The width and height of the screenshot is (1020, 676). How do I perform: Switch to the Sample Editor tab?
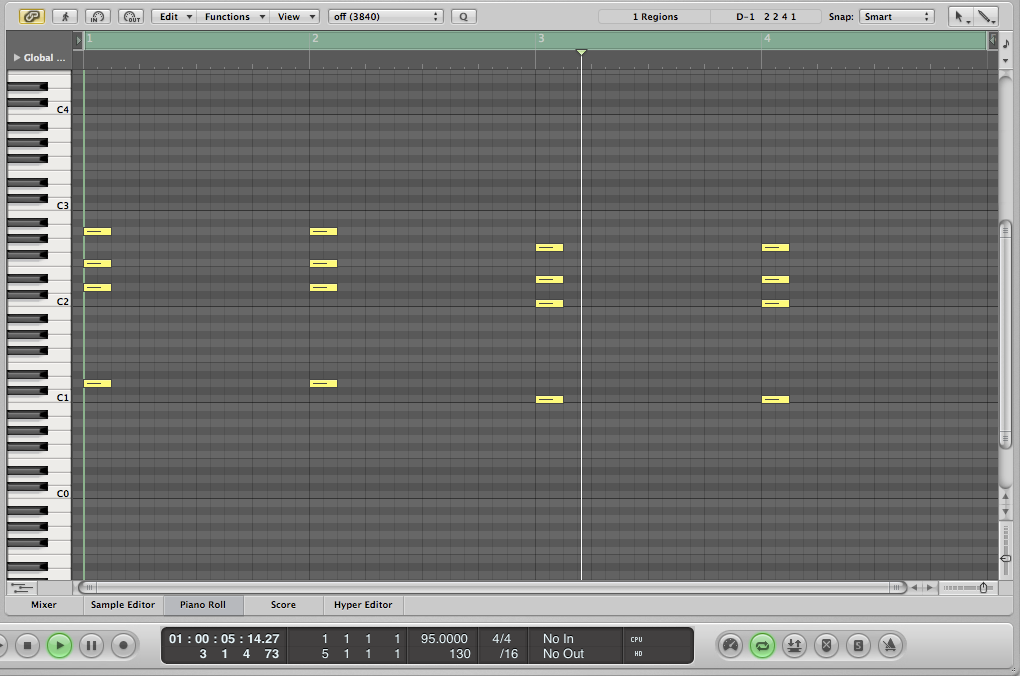click(123, 605)
